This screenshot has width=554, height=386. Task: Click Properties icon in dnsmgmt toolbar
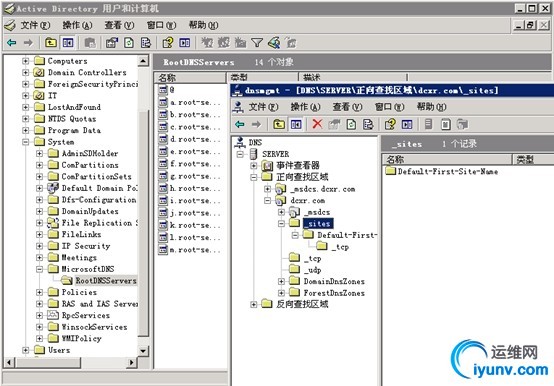click(x=334, y=124)
